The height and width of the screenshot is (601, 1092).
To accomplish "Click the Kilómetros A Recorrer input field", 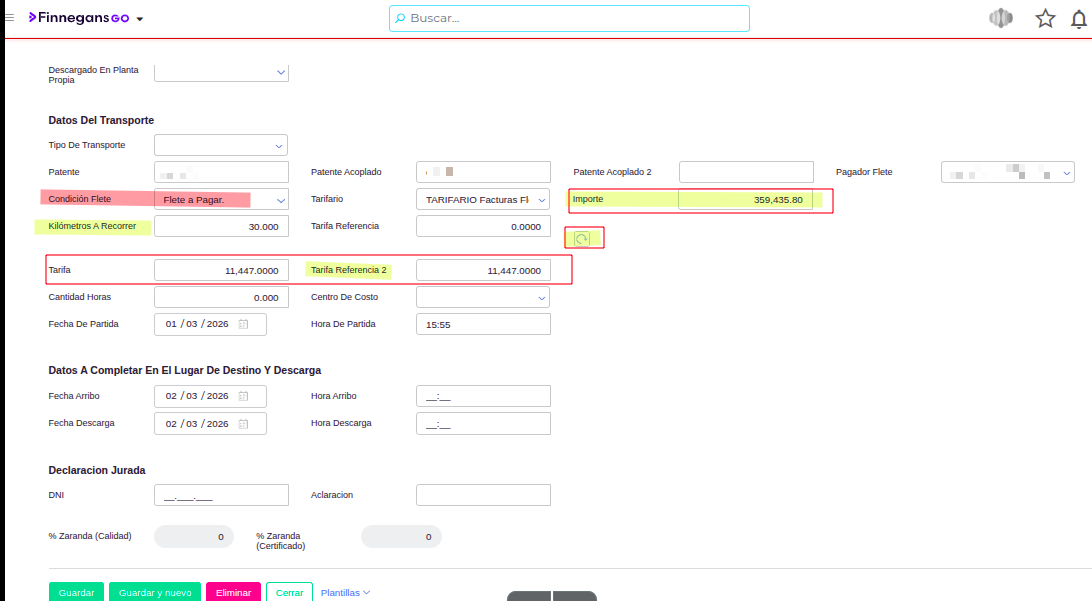I will click(x=221, y=227).
